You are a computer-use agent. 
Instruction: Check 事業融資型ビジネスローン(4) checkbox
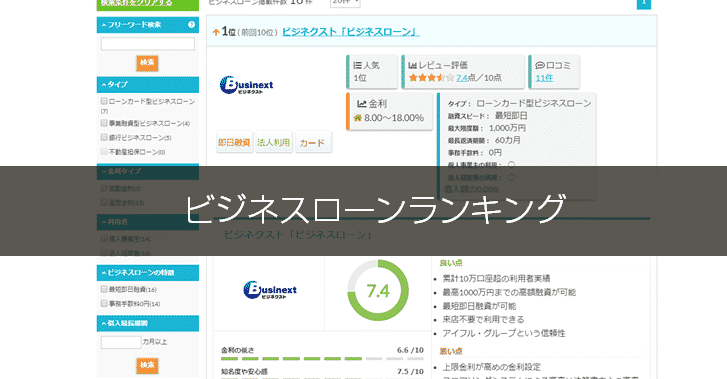104,123
